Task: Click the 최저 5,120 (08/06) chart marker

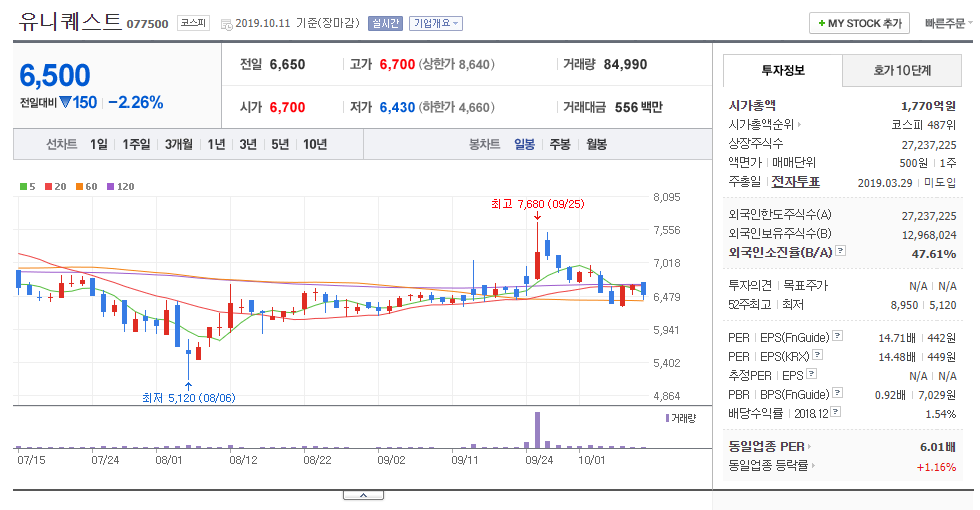Action: pyautogui.click(x=189, y=398)
